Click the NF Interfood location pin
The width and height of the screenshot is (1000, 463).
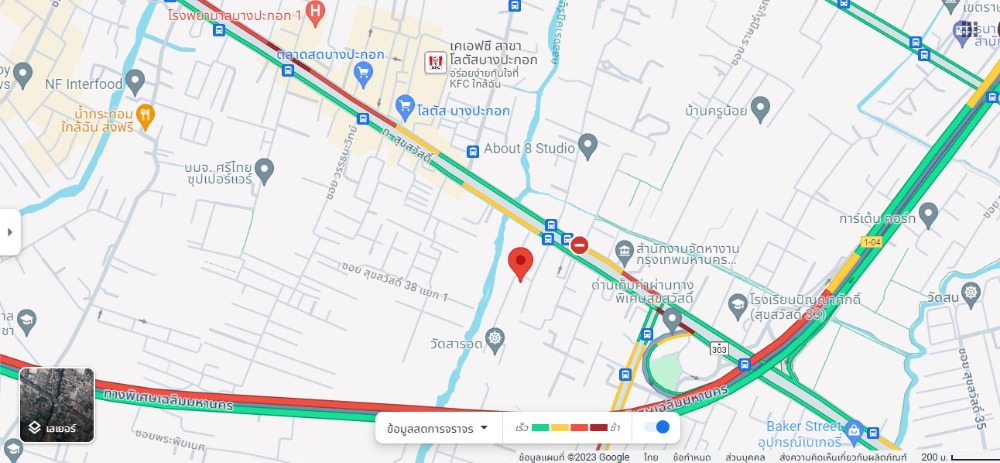135,82
